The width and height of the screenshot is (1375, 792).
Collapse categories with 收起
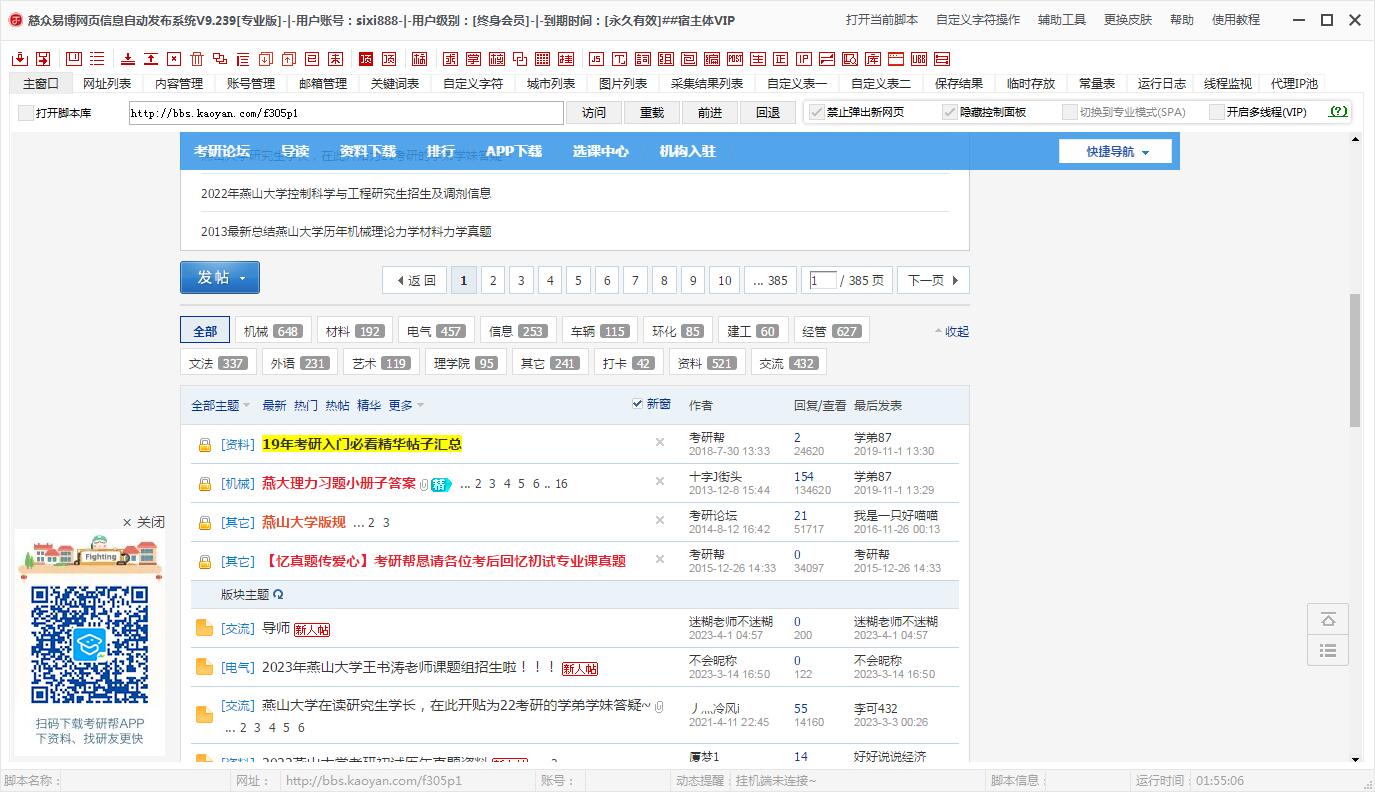coord(952,331)
